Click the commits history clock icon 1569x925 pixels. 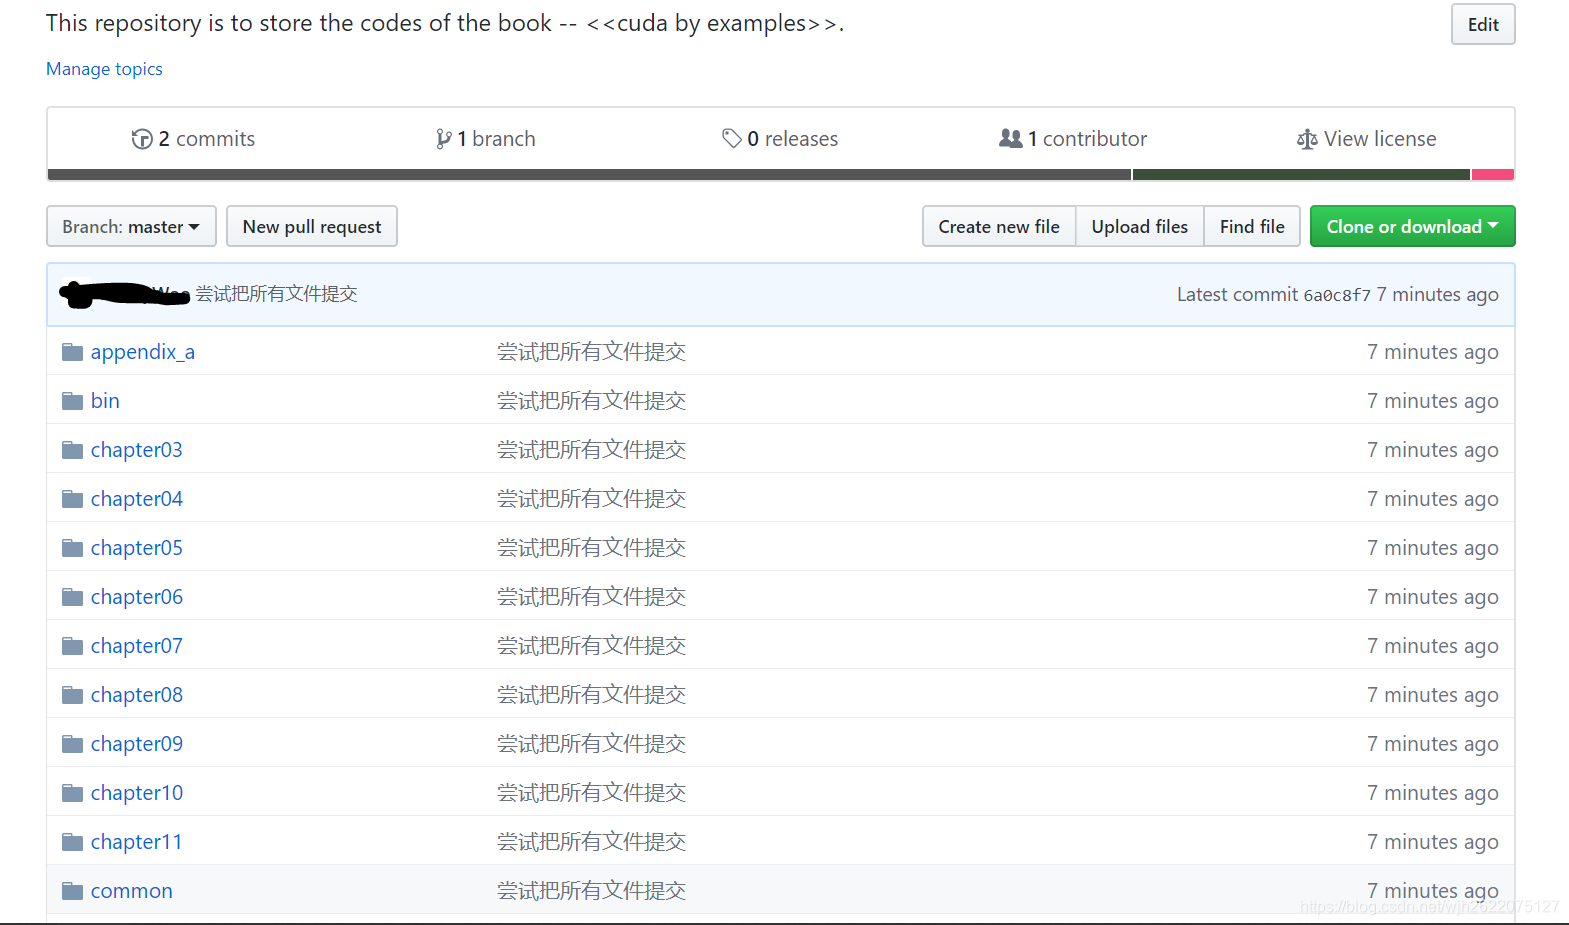coord(142,139)
